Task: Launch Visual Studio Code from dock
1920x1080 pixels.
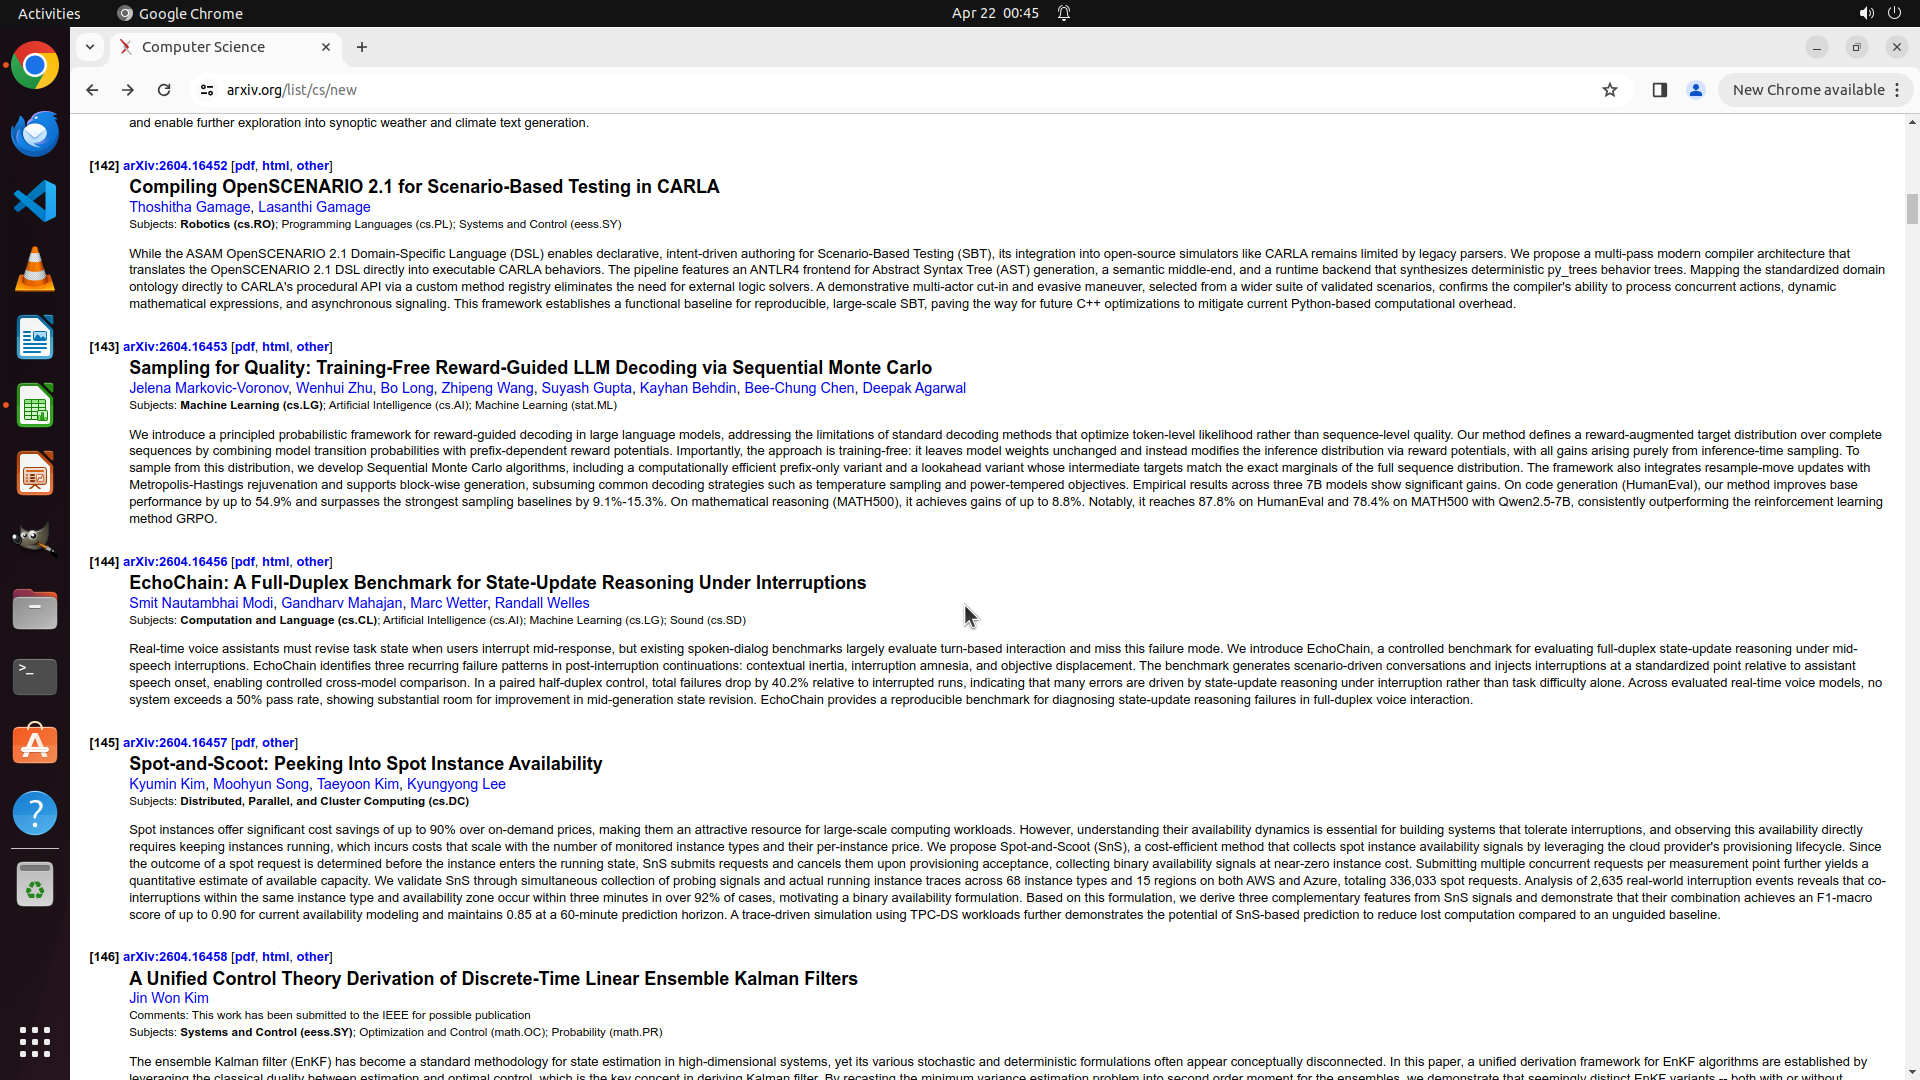Action: click(x=35, y=201)
